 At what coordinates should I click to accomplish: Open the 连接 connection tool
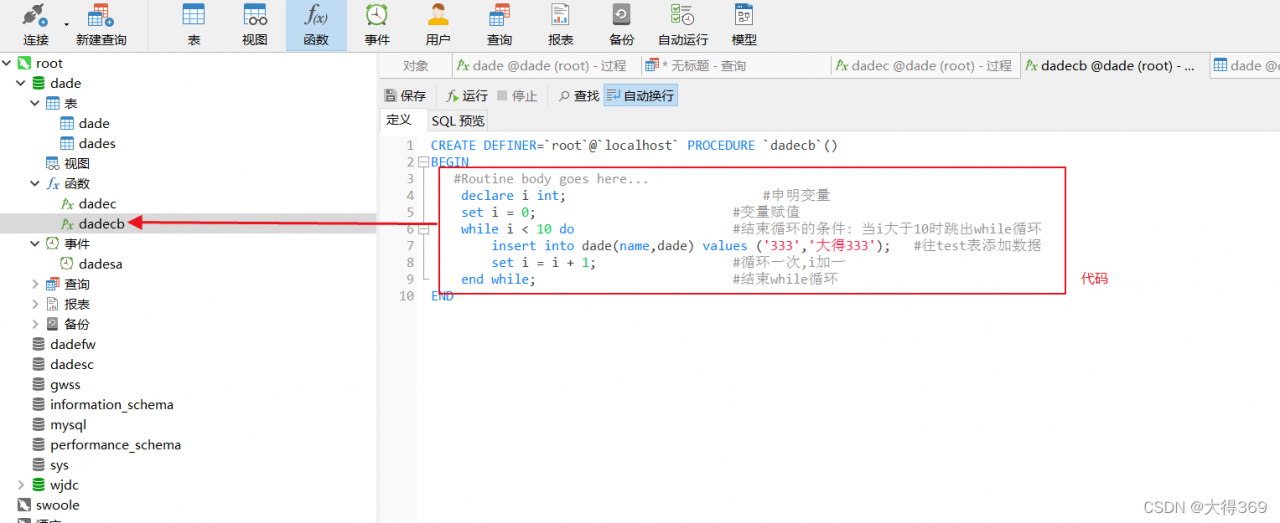[x=36, y=25]
